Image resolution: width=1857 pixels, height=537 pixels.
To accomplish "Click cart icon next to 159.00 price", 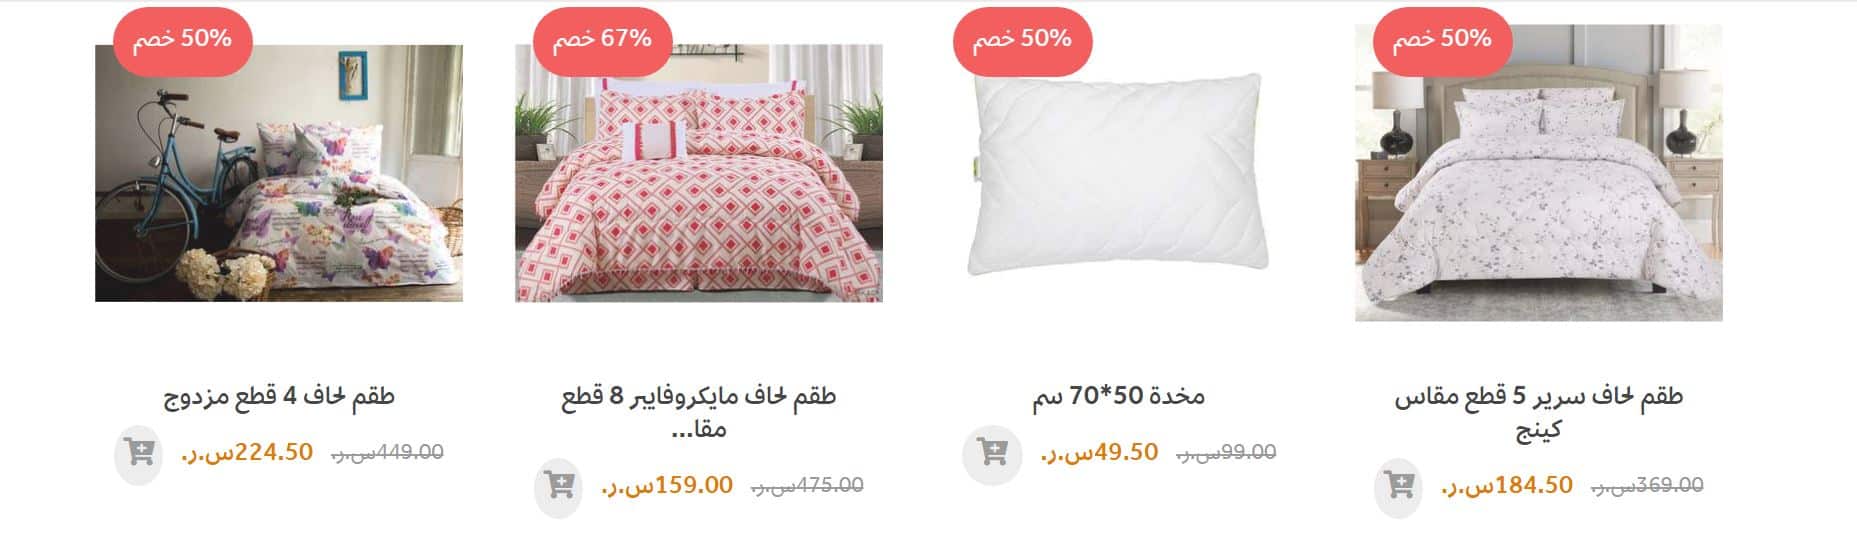I will coord(558,486).
